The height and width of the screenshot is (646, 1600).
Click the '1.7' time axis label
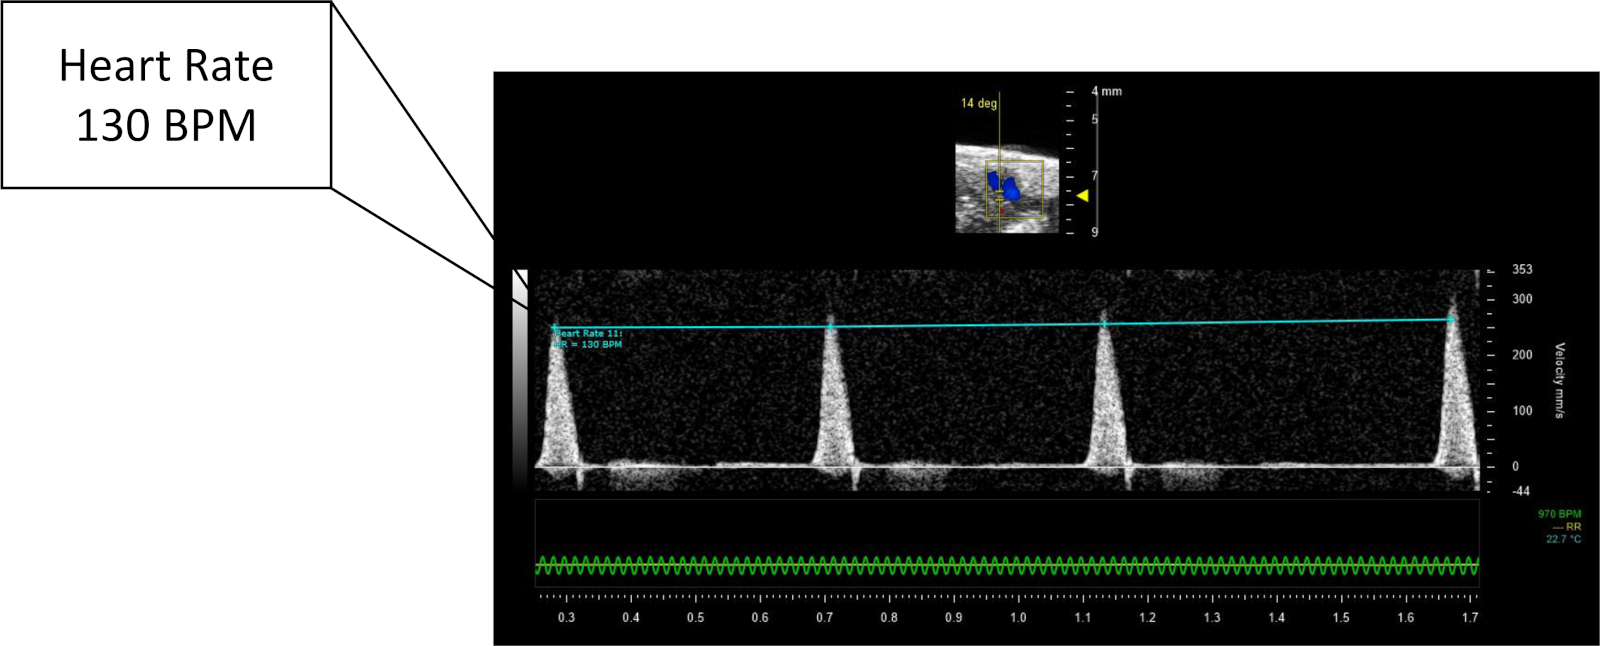(1470, 618)
